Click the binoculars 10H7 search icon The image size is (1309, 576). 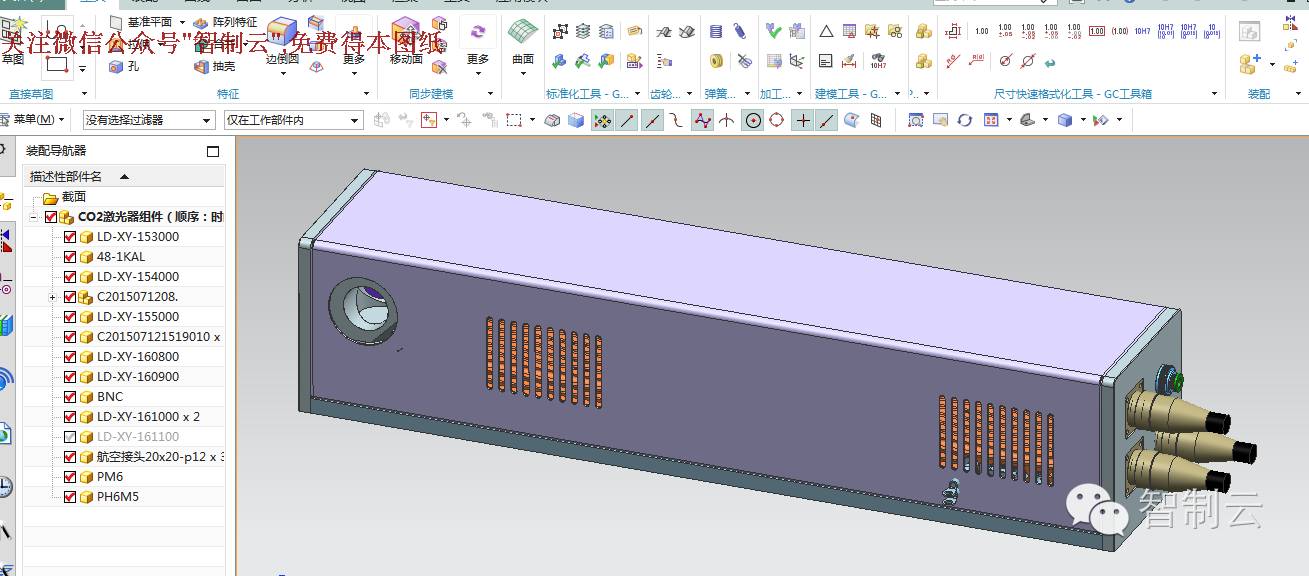(877, 61)
